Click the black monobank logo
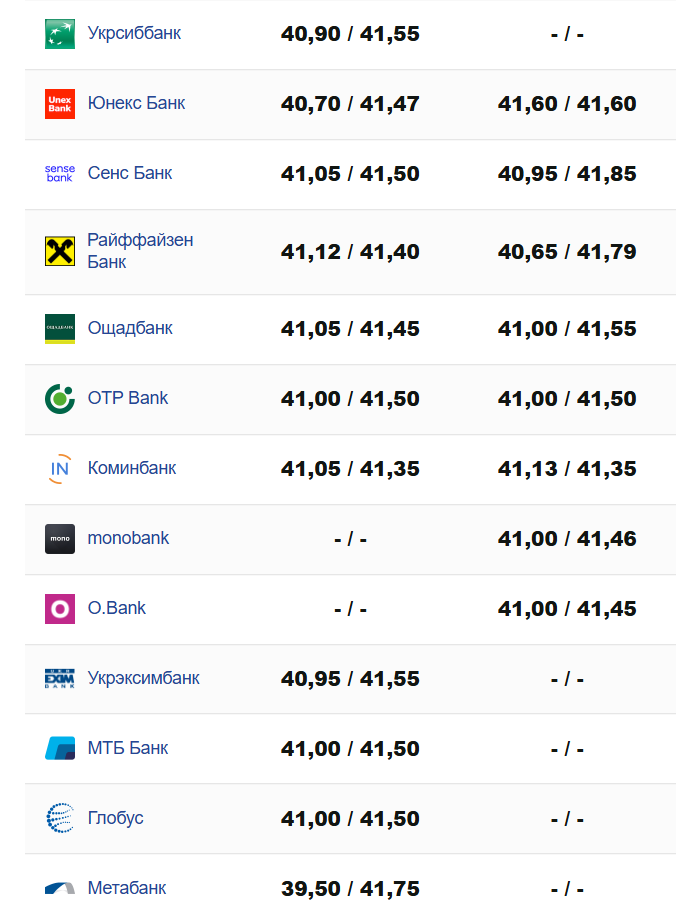This screenshot has width=676, height=919. (60, 539)
